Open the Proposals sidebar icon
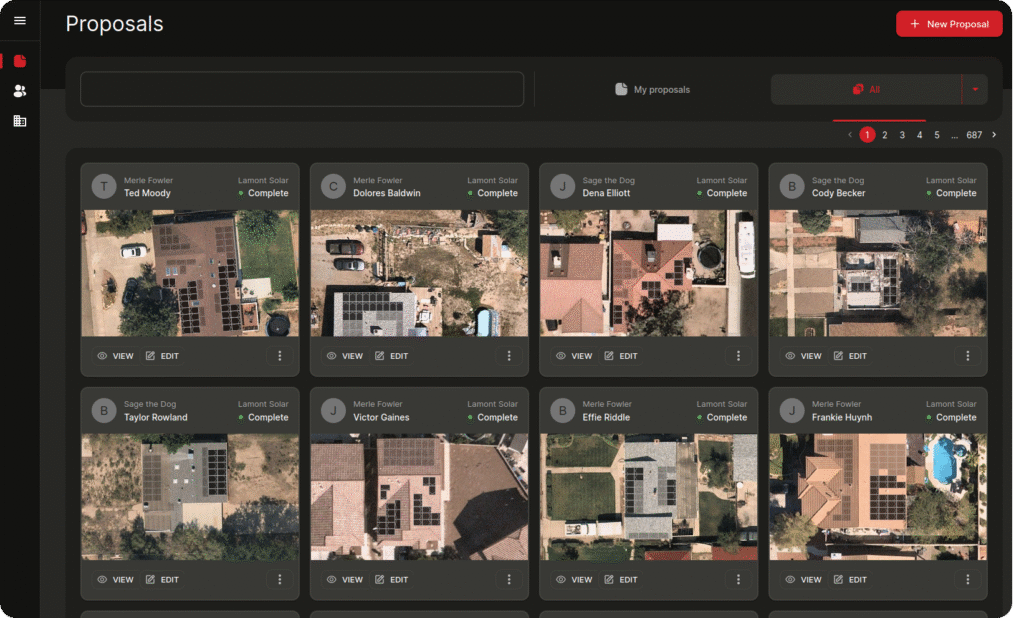Viewport: 1024px width, 618px height. 20,61
